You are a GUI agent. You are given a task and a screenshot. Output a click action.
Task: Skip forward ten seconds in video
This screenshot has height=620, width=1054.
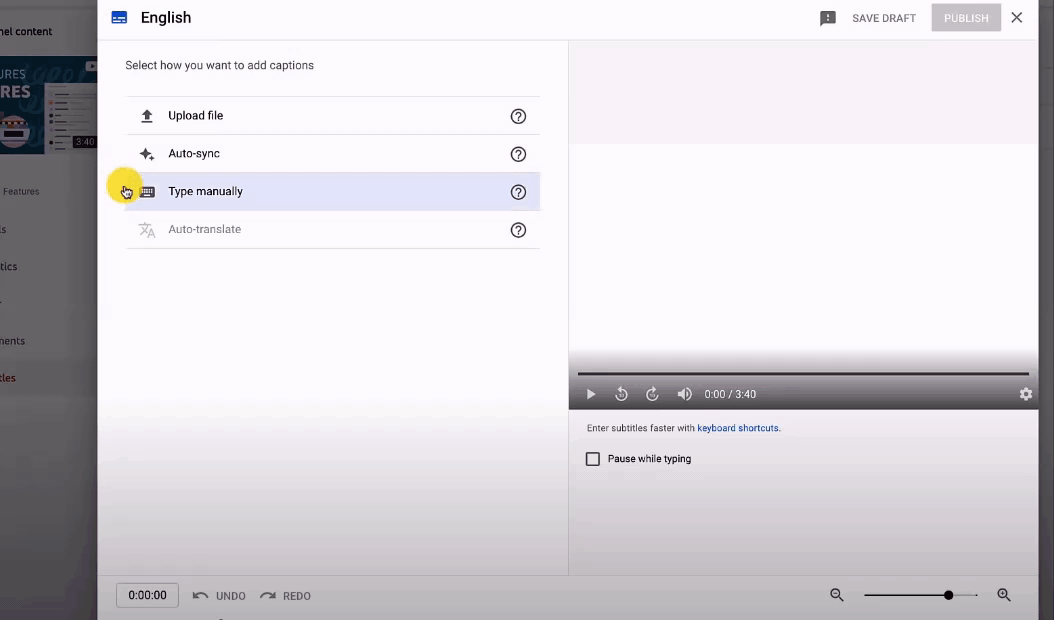pyautogui.click(x=652, y=394)
